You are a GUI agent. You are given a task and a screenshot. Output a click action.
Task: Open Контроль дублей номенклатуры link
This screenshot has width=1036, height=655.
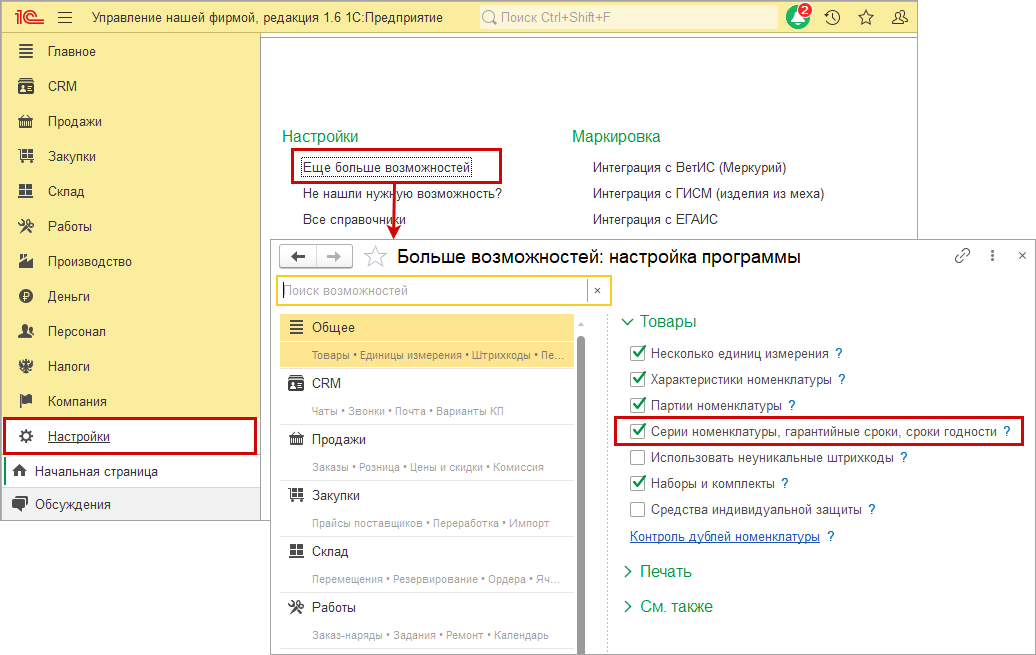[725, 537]
